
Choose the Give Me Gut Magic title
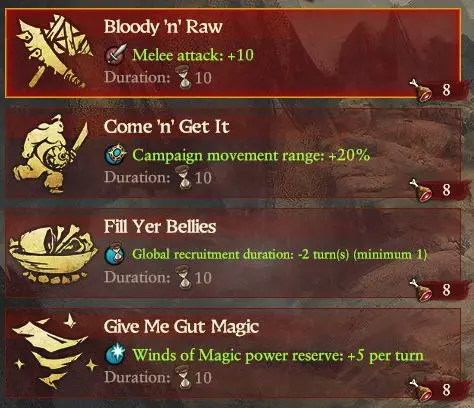pyautogui.click(x=181, y=327)
